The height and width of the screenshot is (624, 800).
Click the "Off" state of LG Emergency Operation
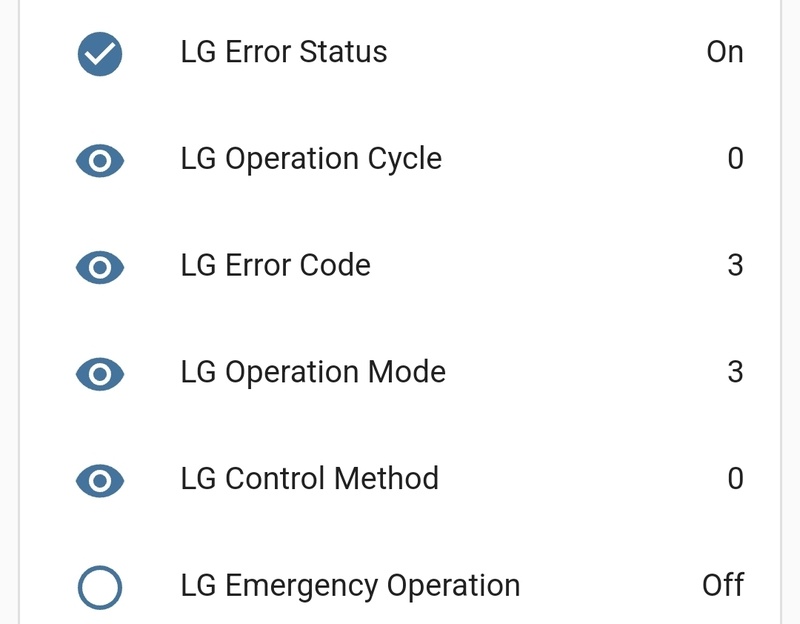pyautogui.click(x=722, y=585)
